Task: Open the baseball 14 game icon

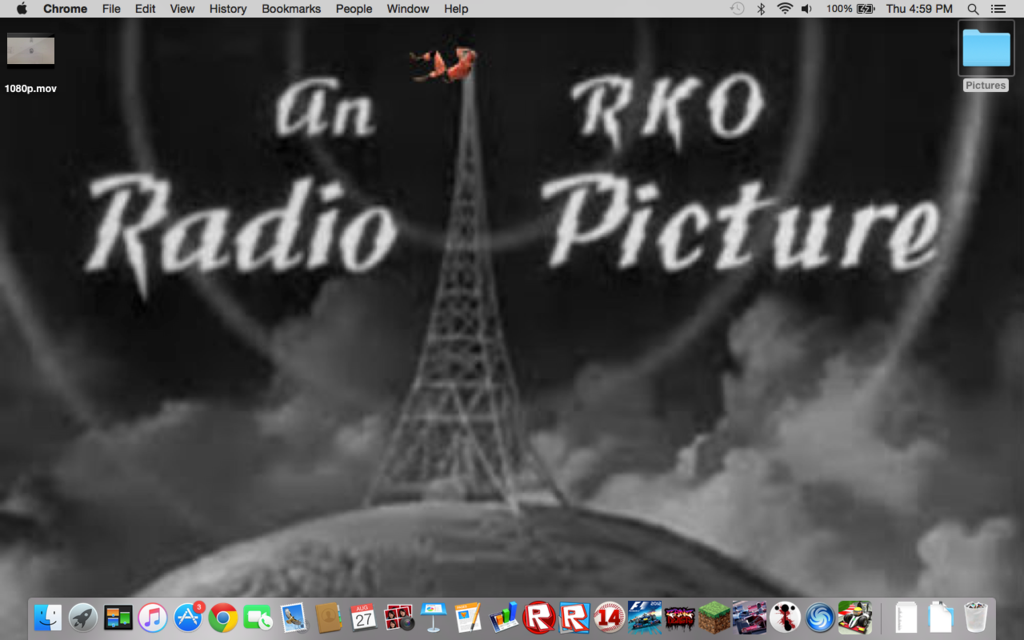Action: tap(609, 617)
